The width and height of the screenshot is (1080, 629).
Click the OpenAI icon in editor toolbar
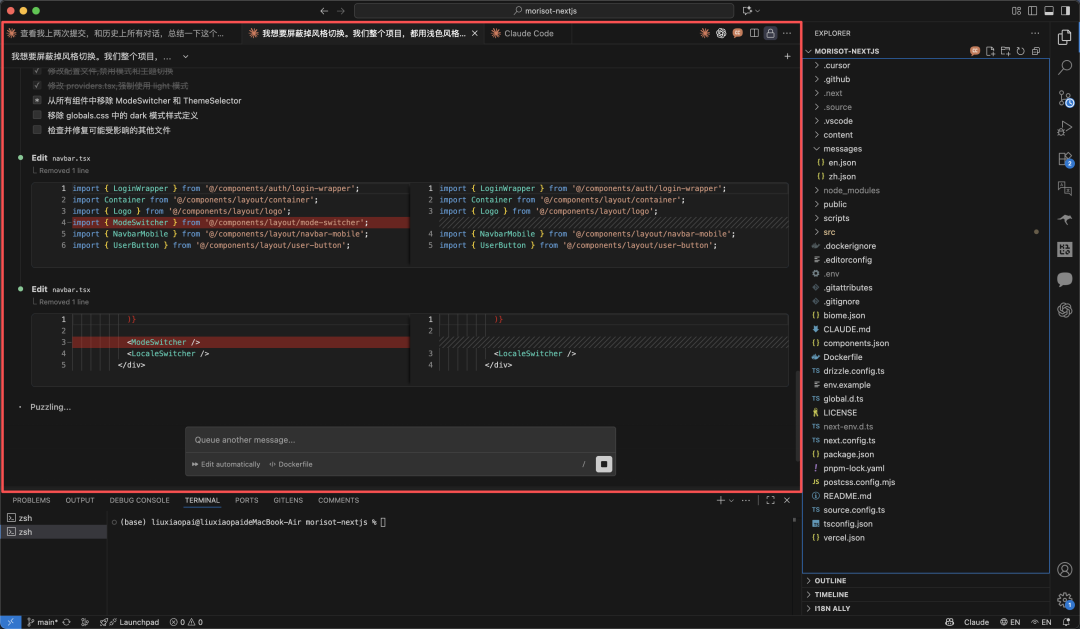(721, 33)
